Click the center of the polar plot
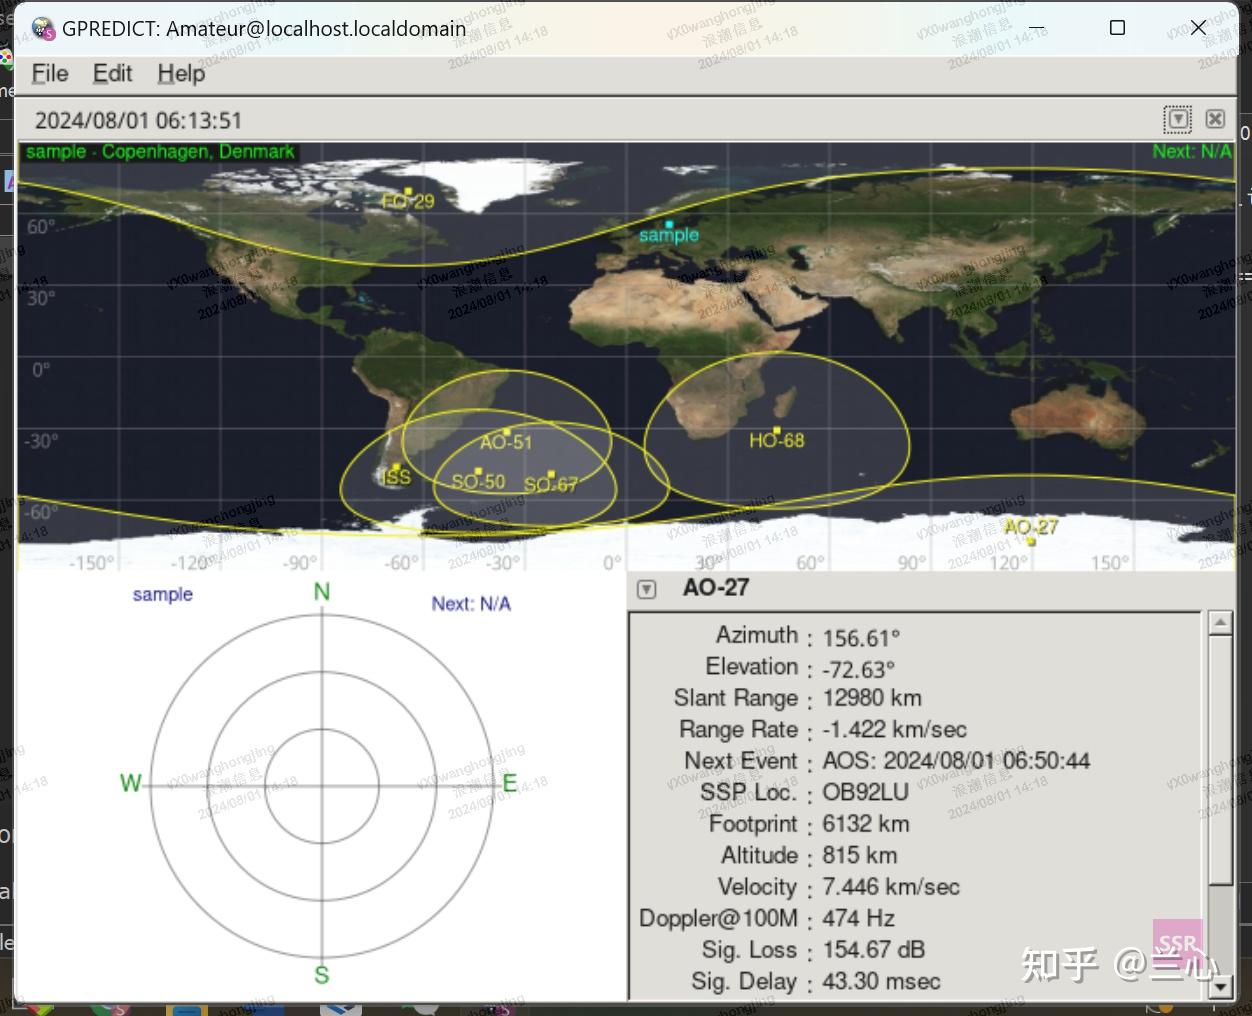 click(x=321, y=784)
